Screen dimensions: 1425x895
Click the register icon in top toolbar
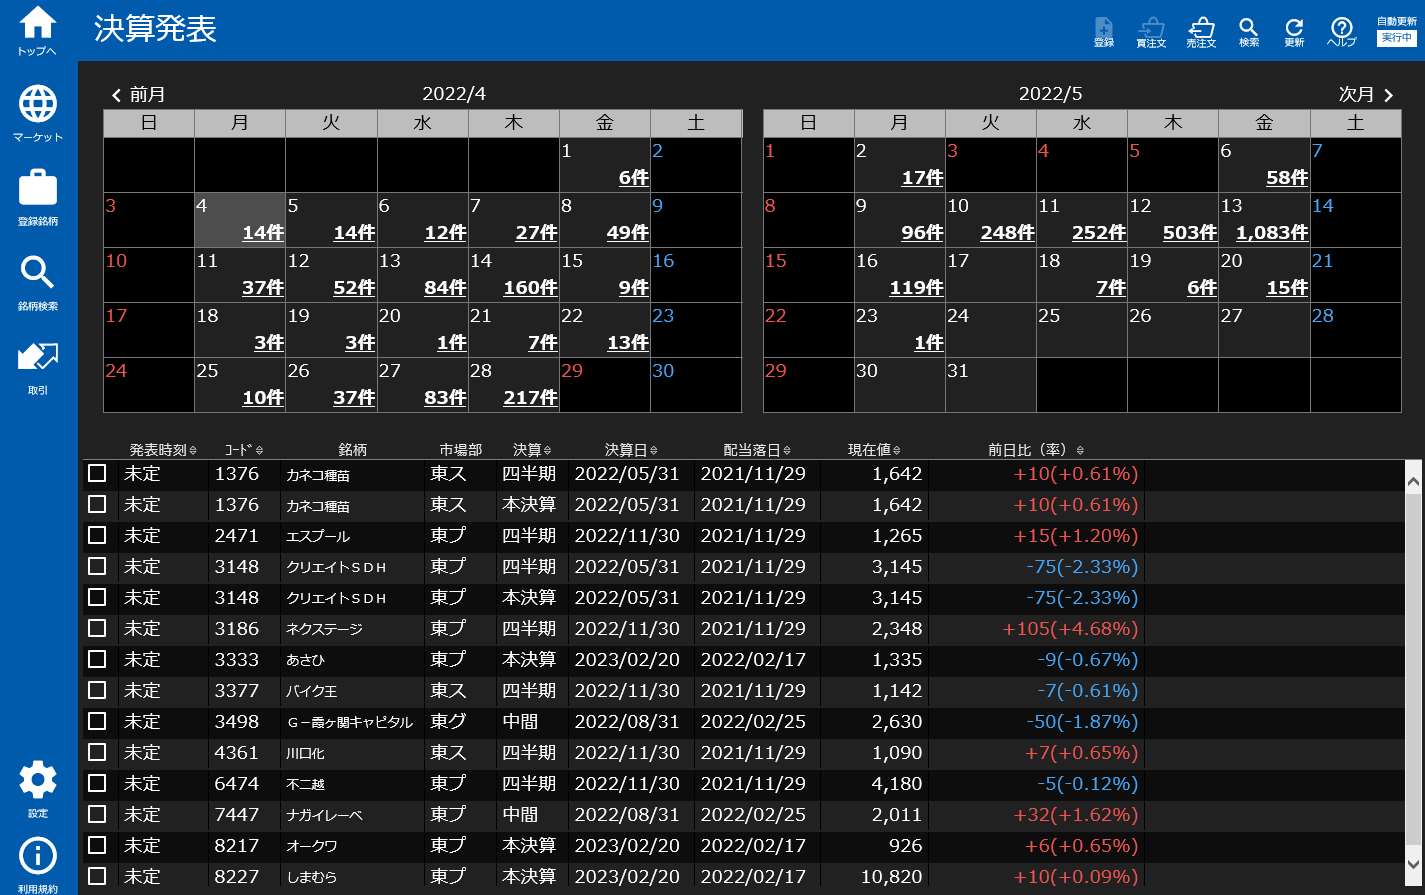pos(1103,32)
